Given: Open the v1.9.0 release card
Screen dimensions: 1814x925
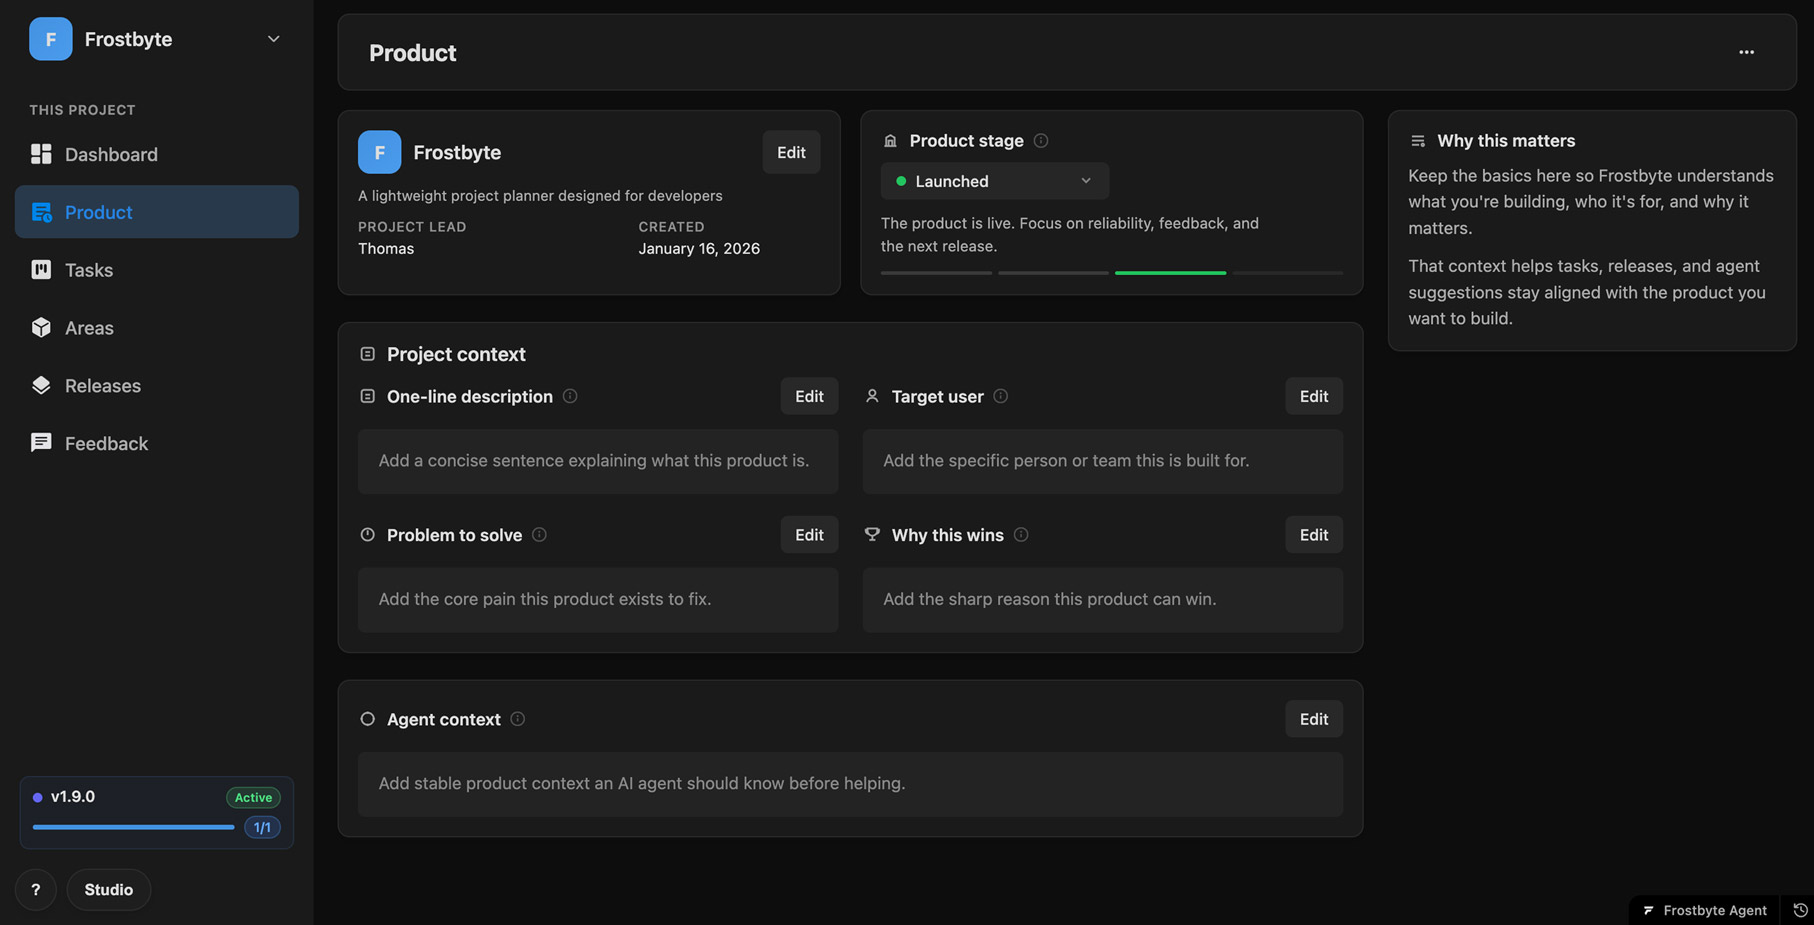Looking at the screenshot, I should 157,812.
